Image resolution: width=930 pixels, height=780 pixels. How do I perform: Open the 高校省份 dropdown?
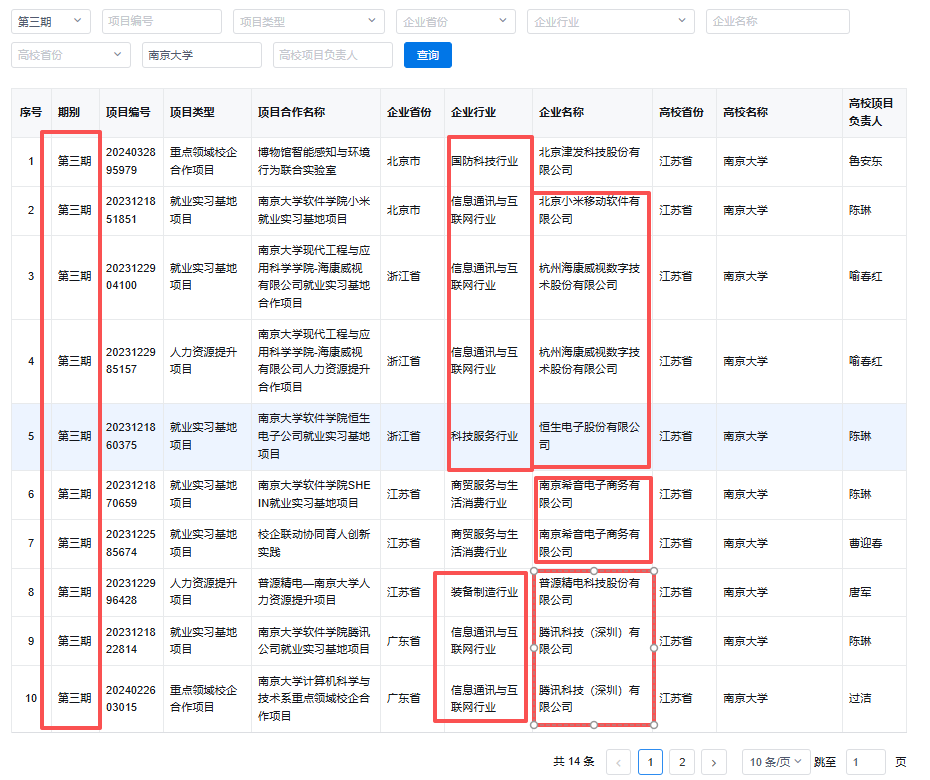(x=71, y=55)
